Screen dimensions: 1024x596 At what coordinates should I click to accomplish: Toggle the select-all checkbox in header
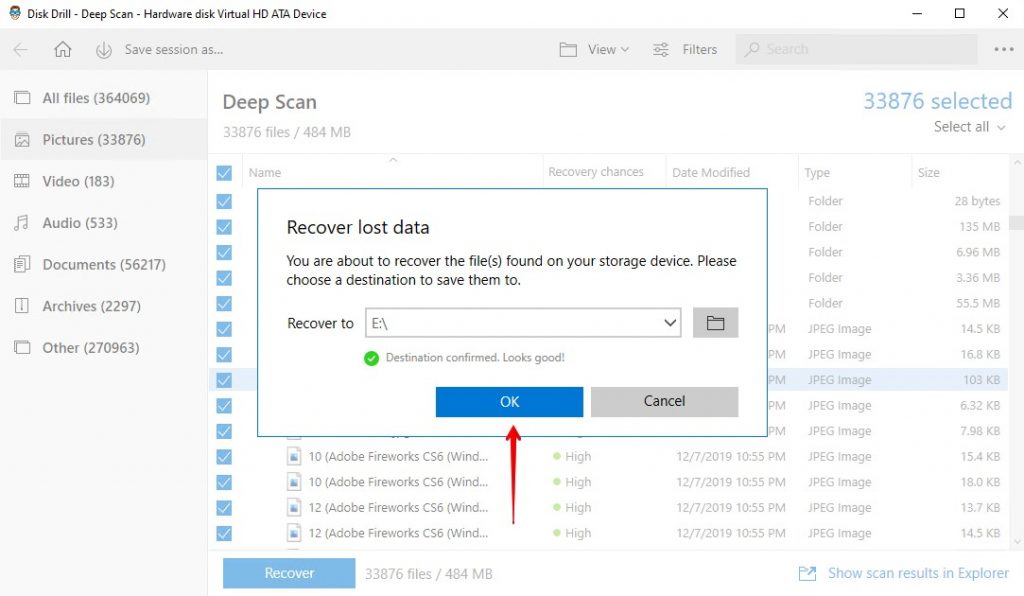pyautogui.click(x=224, y=172)
